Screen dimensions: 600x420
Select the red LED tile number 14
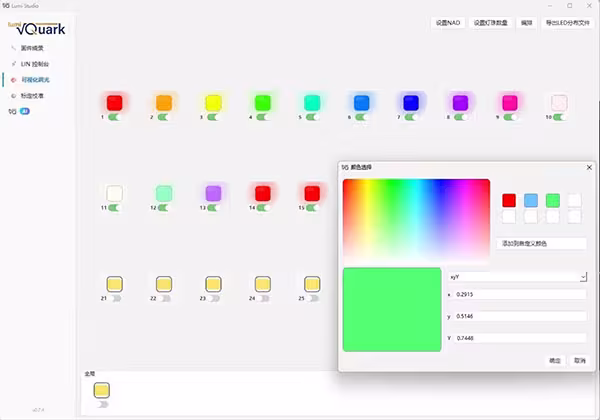262,194
